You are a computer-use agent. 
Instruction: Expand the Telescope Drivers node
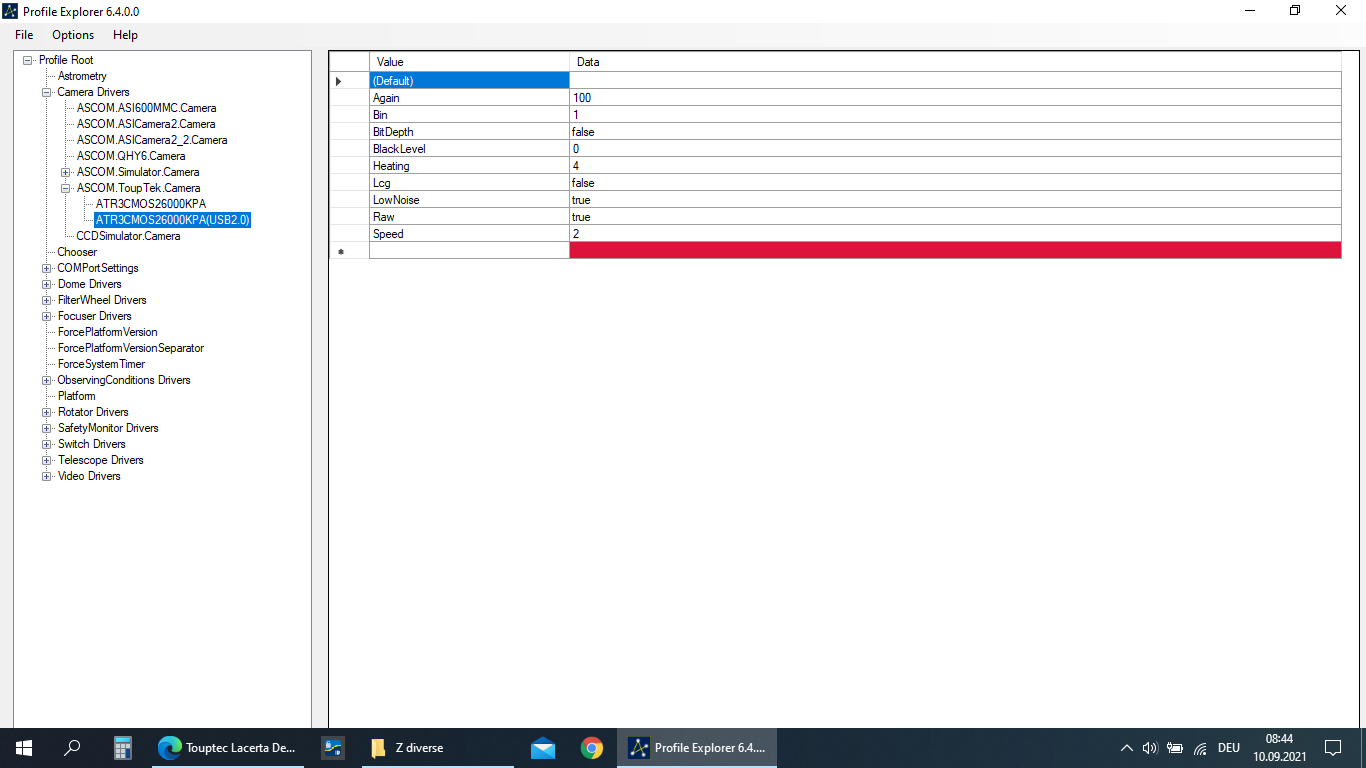[47, 460]
